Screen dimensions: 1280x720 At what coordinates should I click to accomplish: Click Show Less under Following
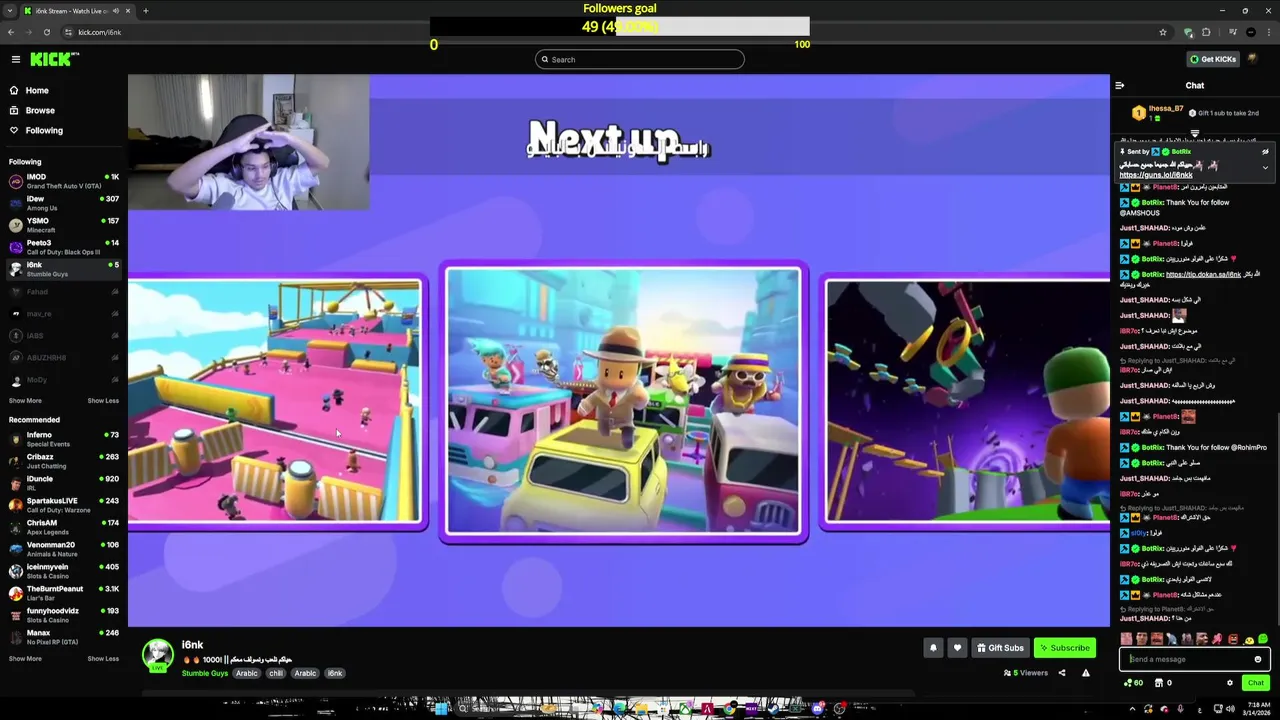click(103, 400)
